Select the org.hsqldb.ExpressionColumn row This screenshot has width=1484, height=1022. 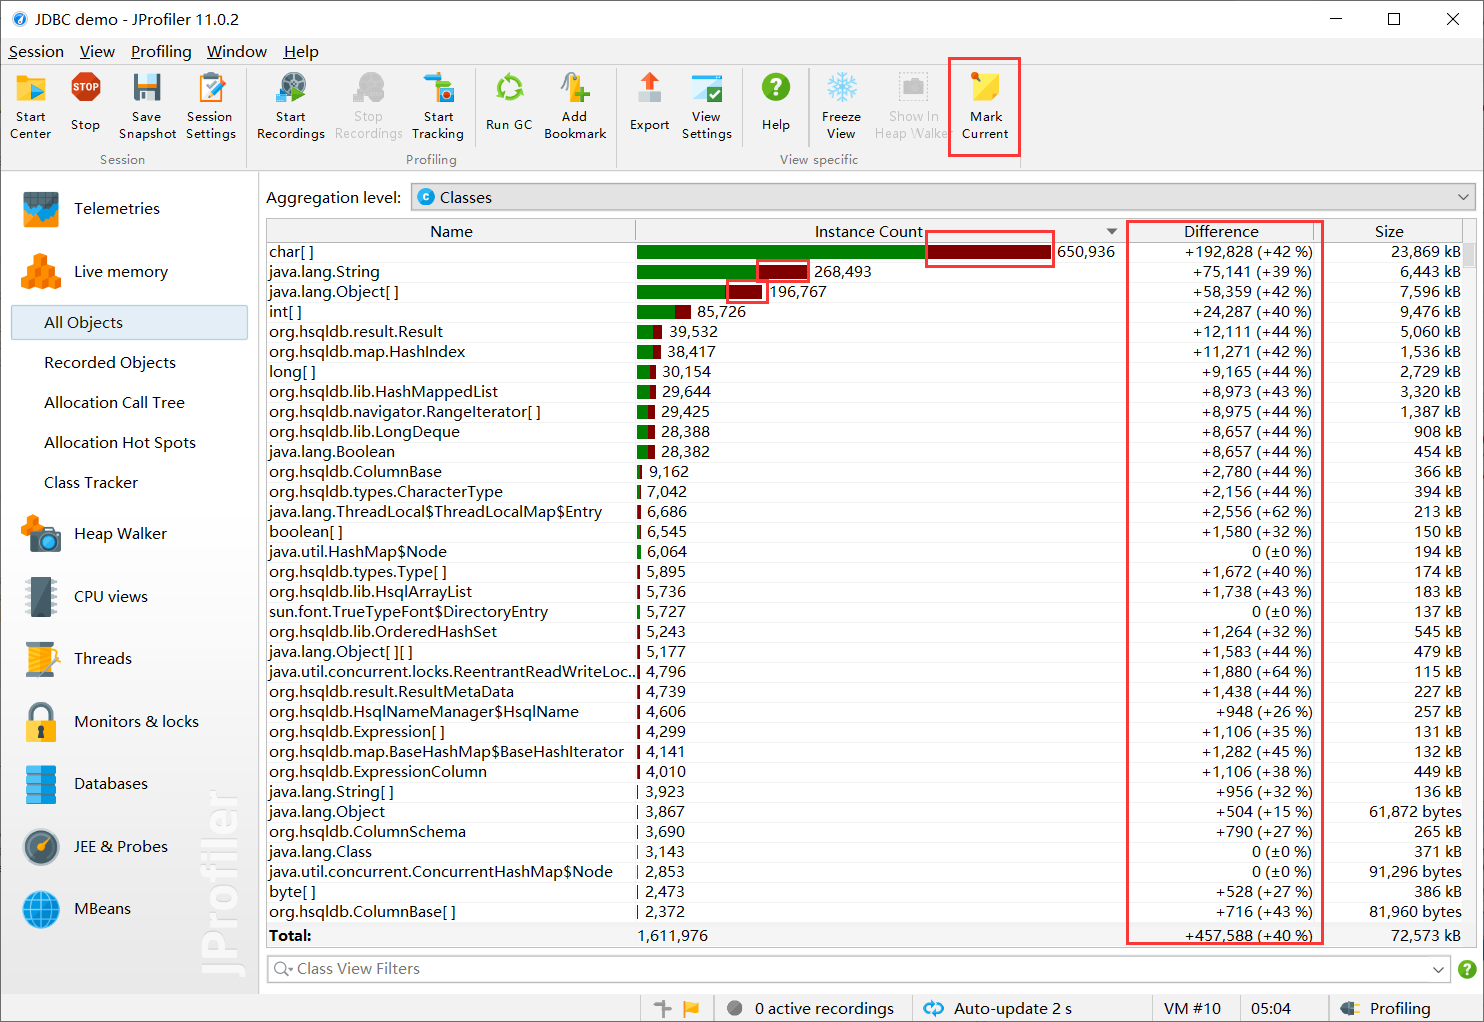coord(865,772)
